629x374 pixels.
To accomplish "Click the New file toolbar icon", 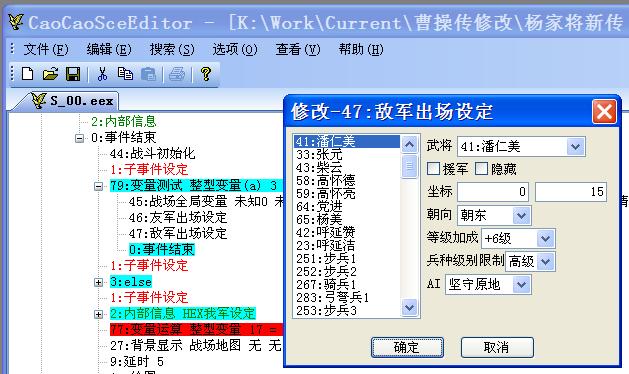I will click(x=27, y=74).
